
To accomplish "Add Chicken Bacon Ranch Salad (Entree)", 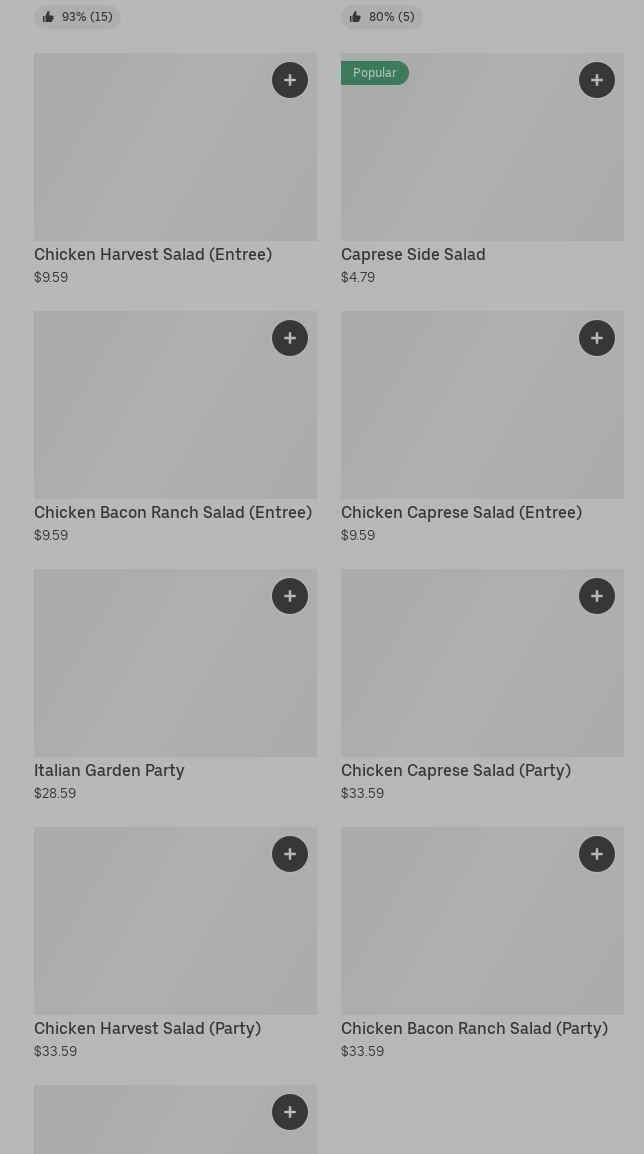I will point(290,338).
